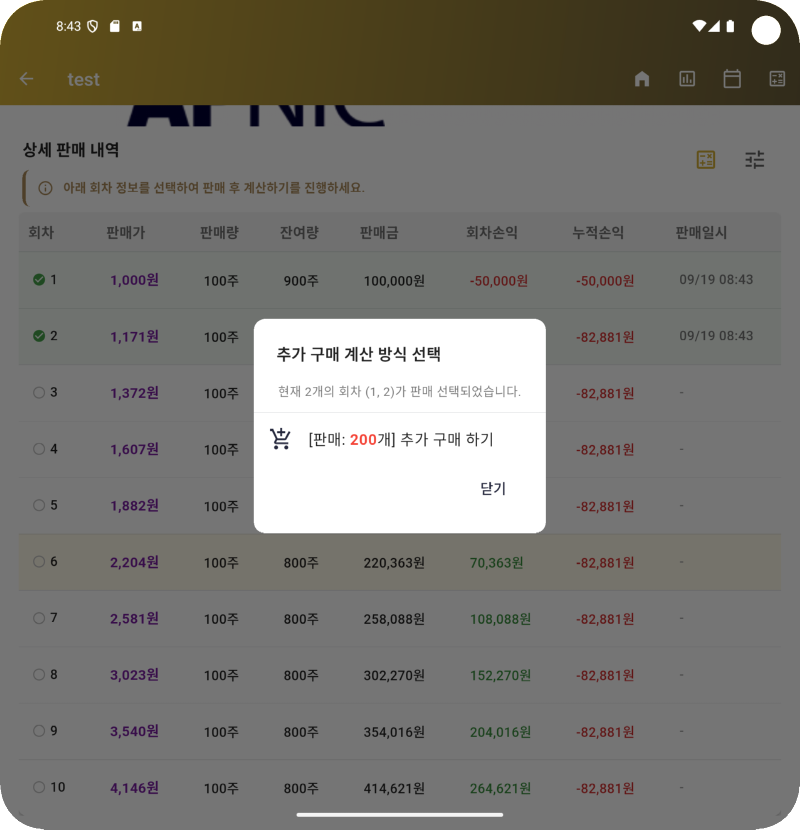The height and width of the screenshot is (830, 800).
Task: Uncheck the green check for round 1
Action: click(39, 280)
